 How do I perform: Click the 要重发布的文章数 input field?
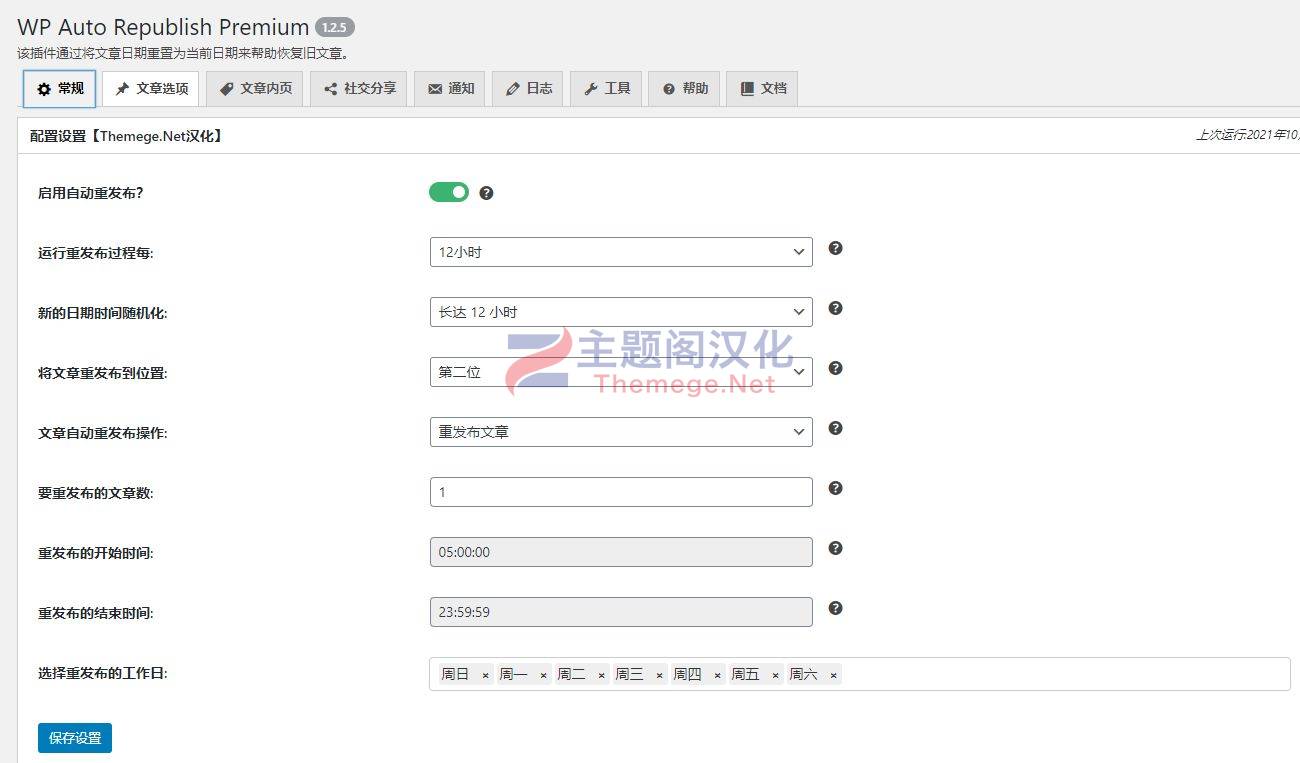pyautogui.click(x=621, y=492)
